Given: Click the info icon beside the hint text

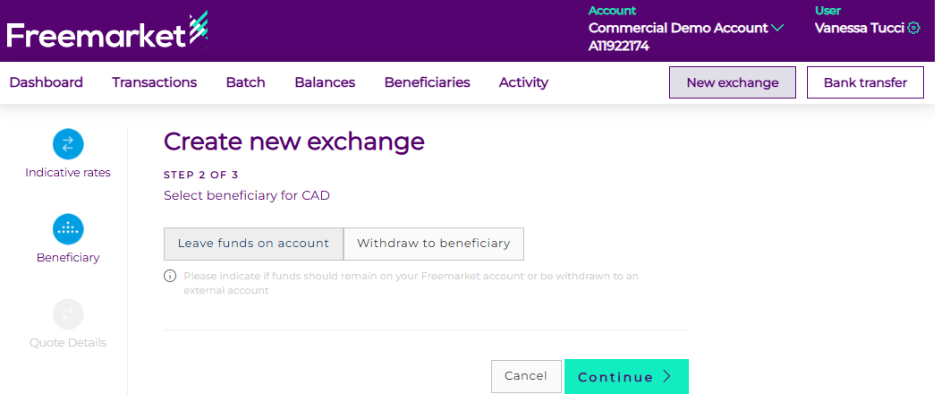Looking at the screenshot, I should [170, 276].
